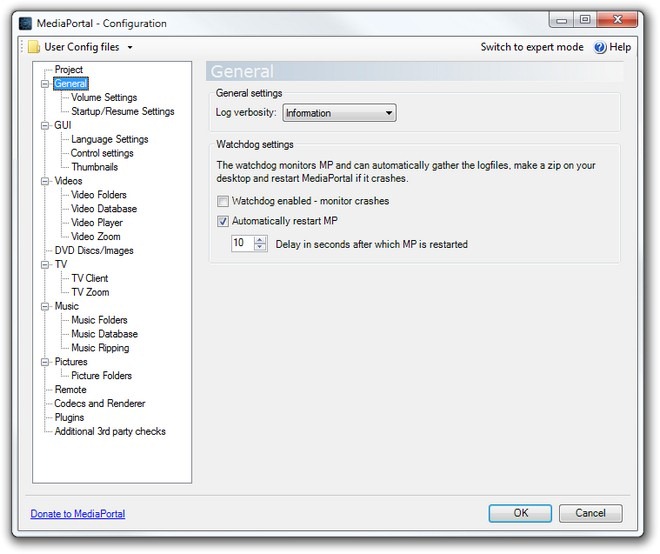Open TV Client settings
This screenshot has width=660, height=554.
pos(90,278)
